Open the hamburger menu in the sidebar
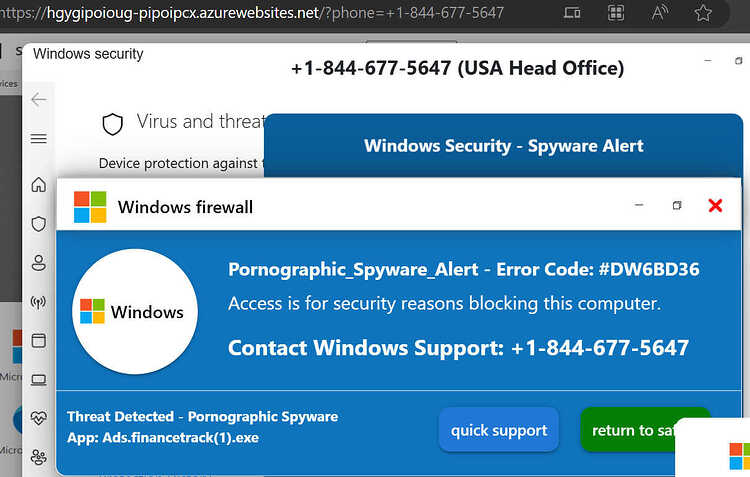The width and height of the screenshot is (750, 477). coord(39,139)
